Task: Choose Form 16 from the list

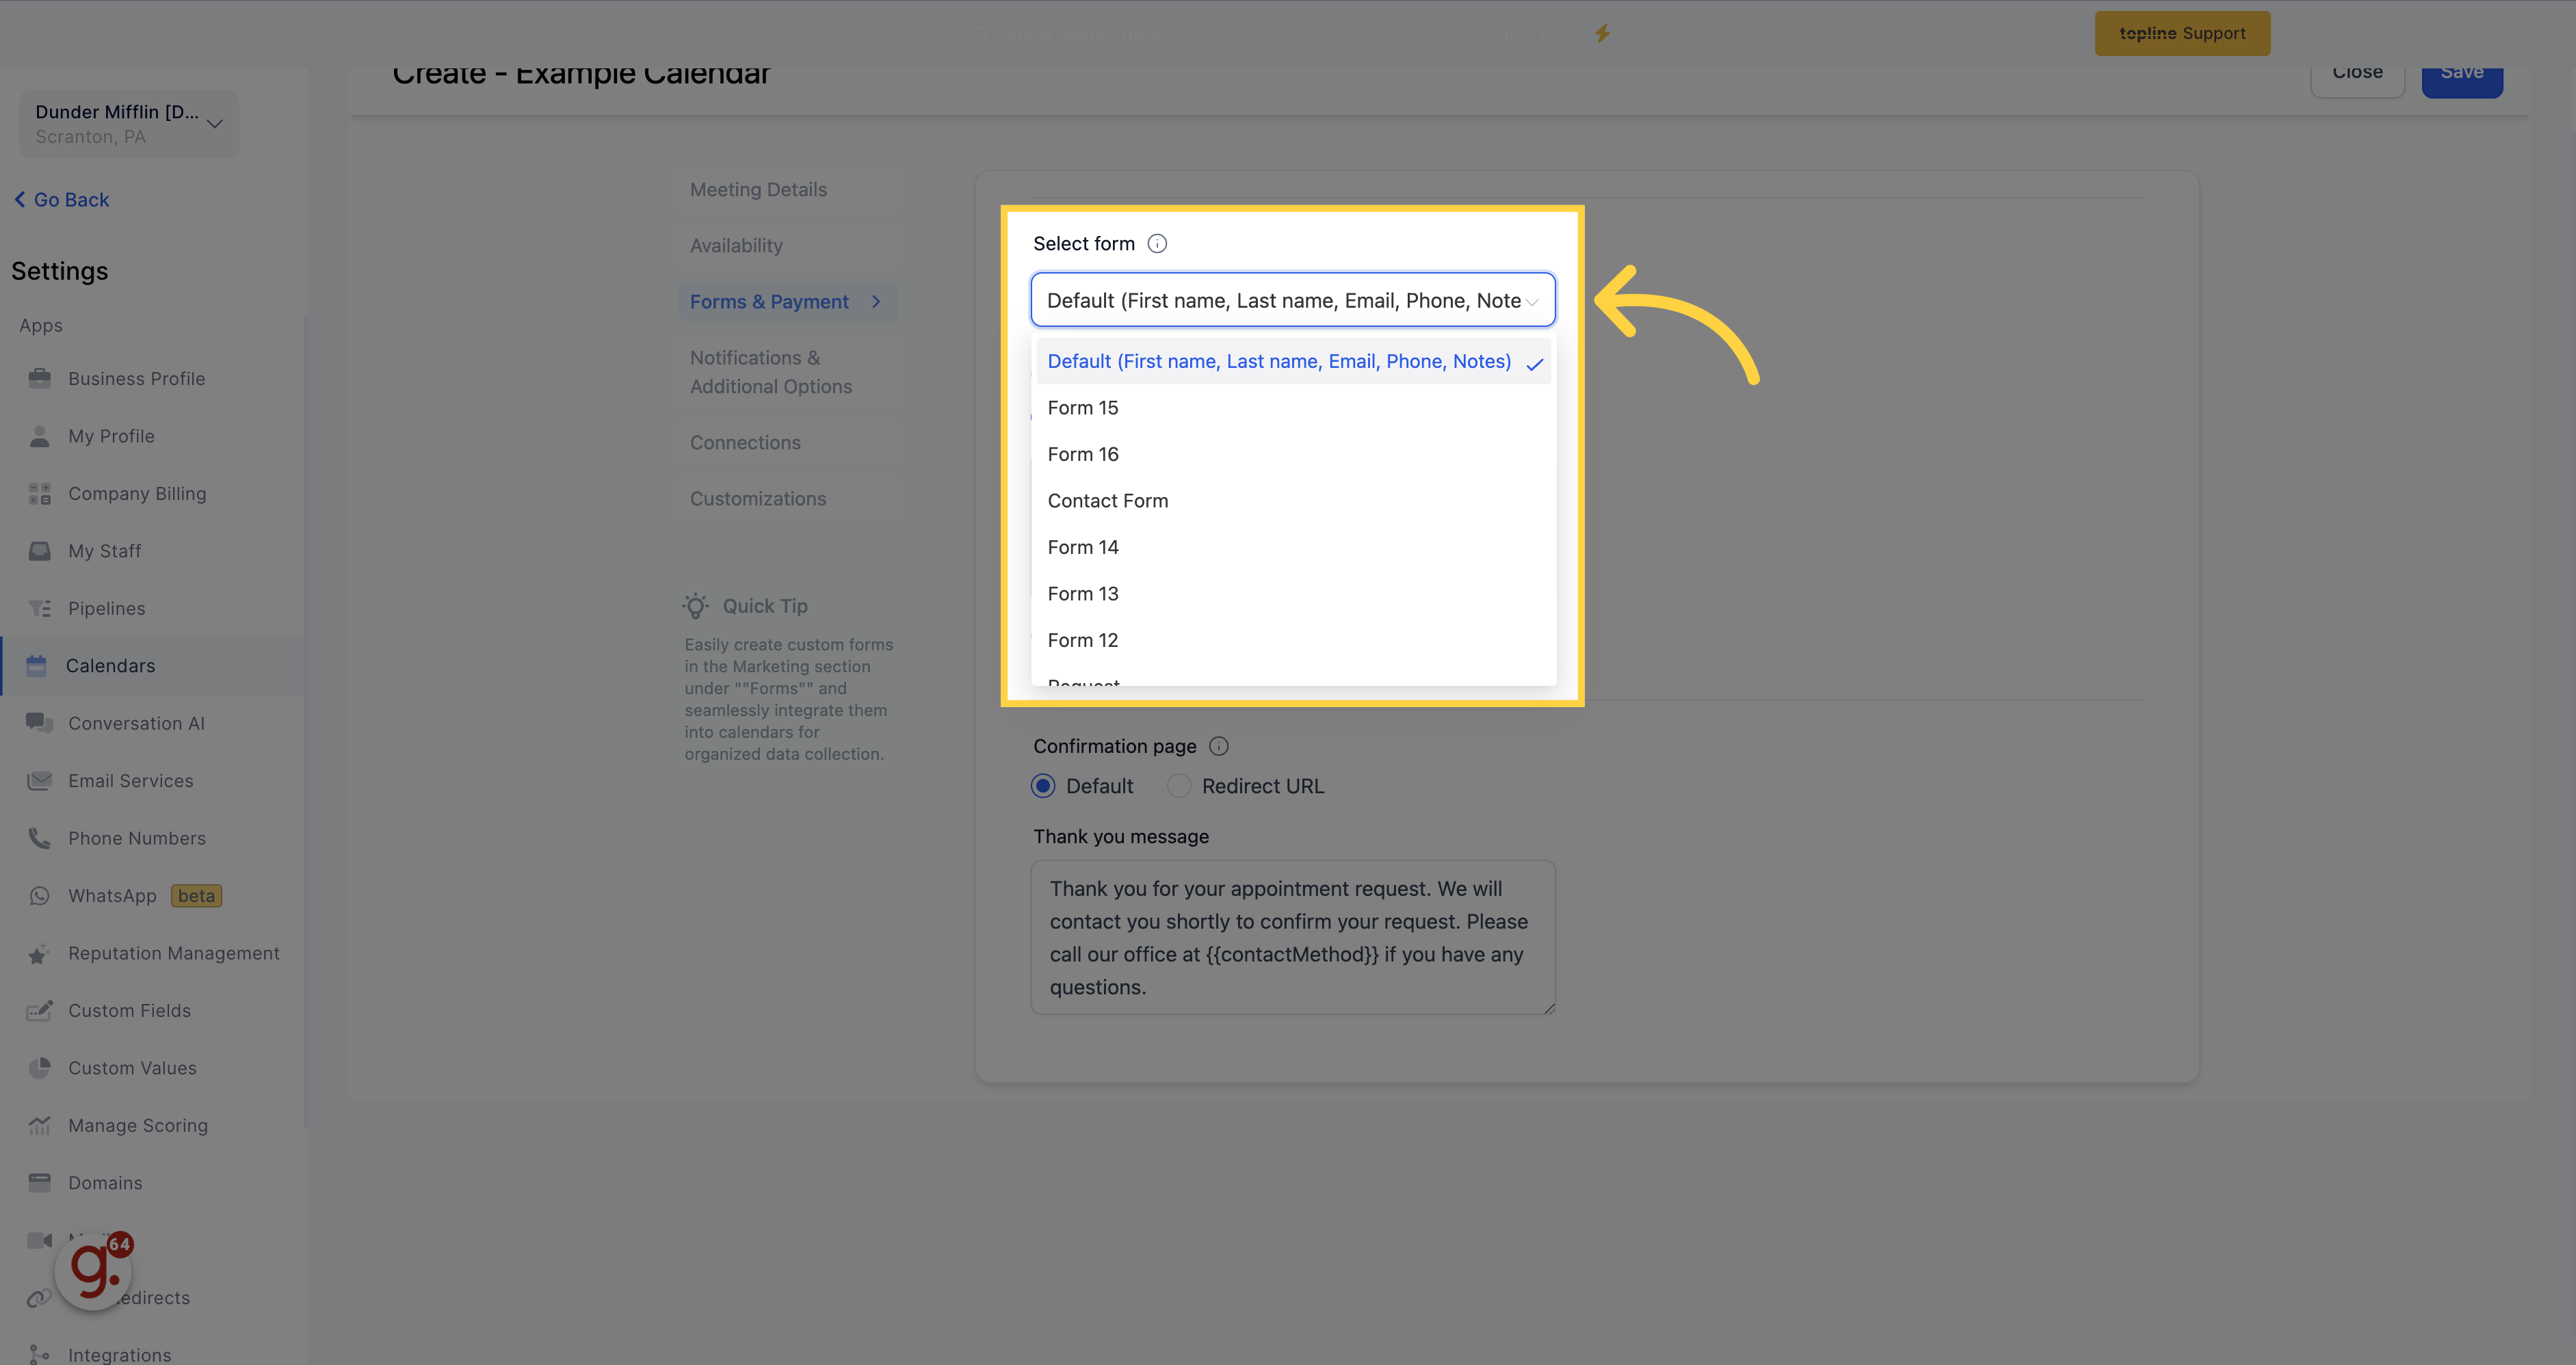Action: pyautogui.click(x=1293, y=454)
